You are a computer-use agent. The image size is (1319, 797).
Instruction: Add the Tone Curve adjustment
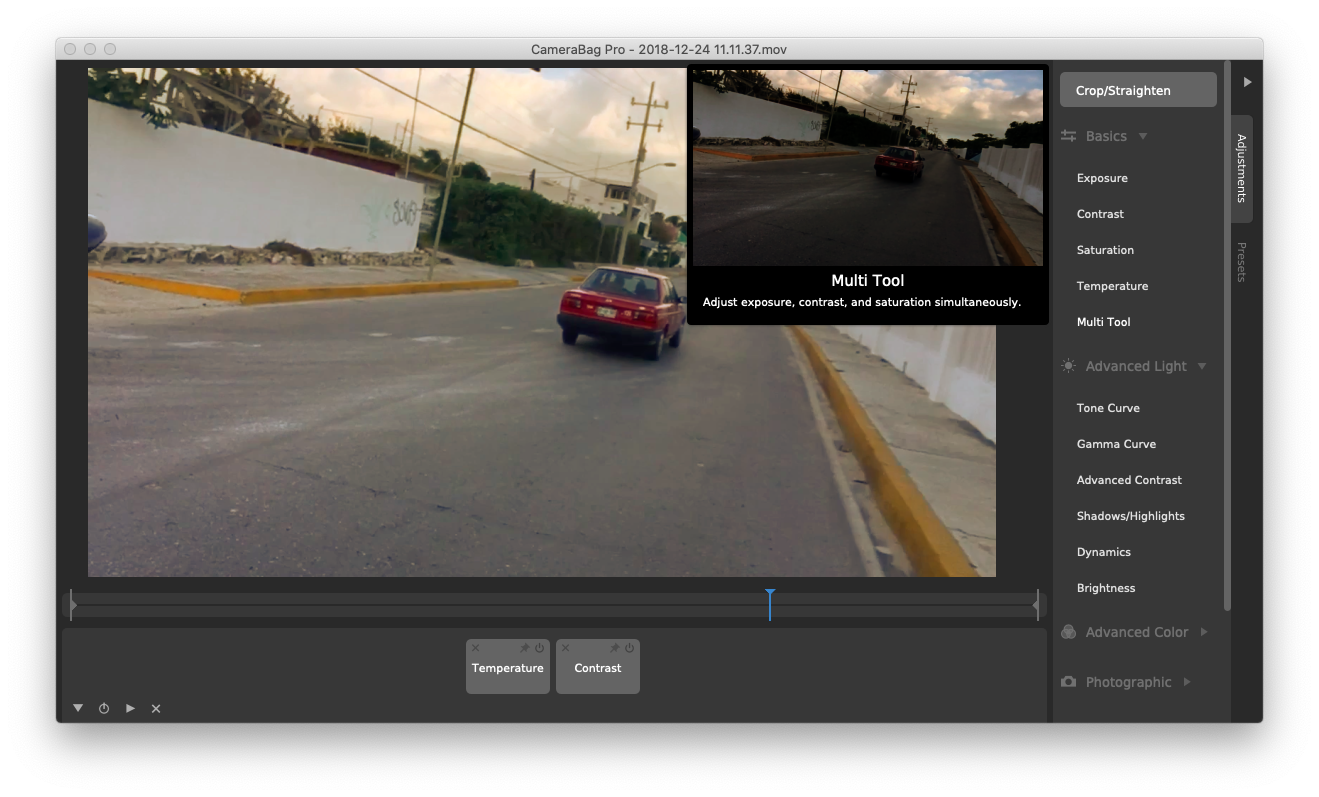click(1108, 408)
